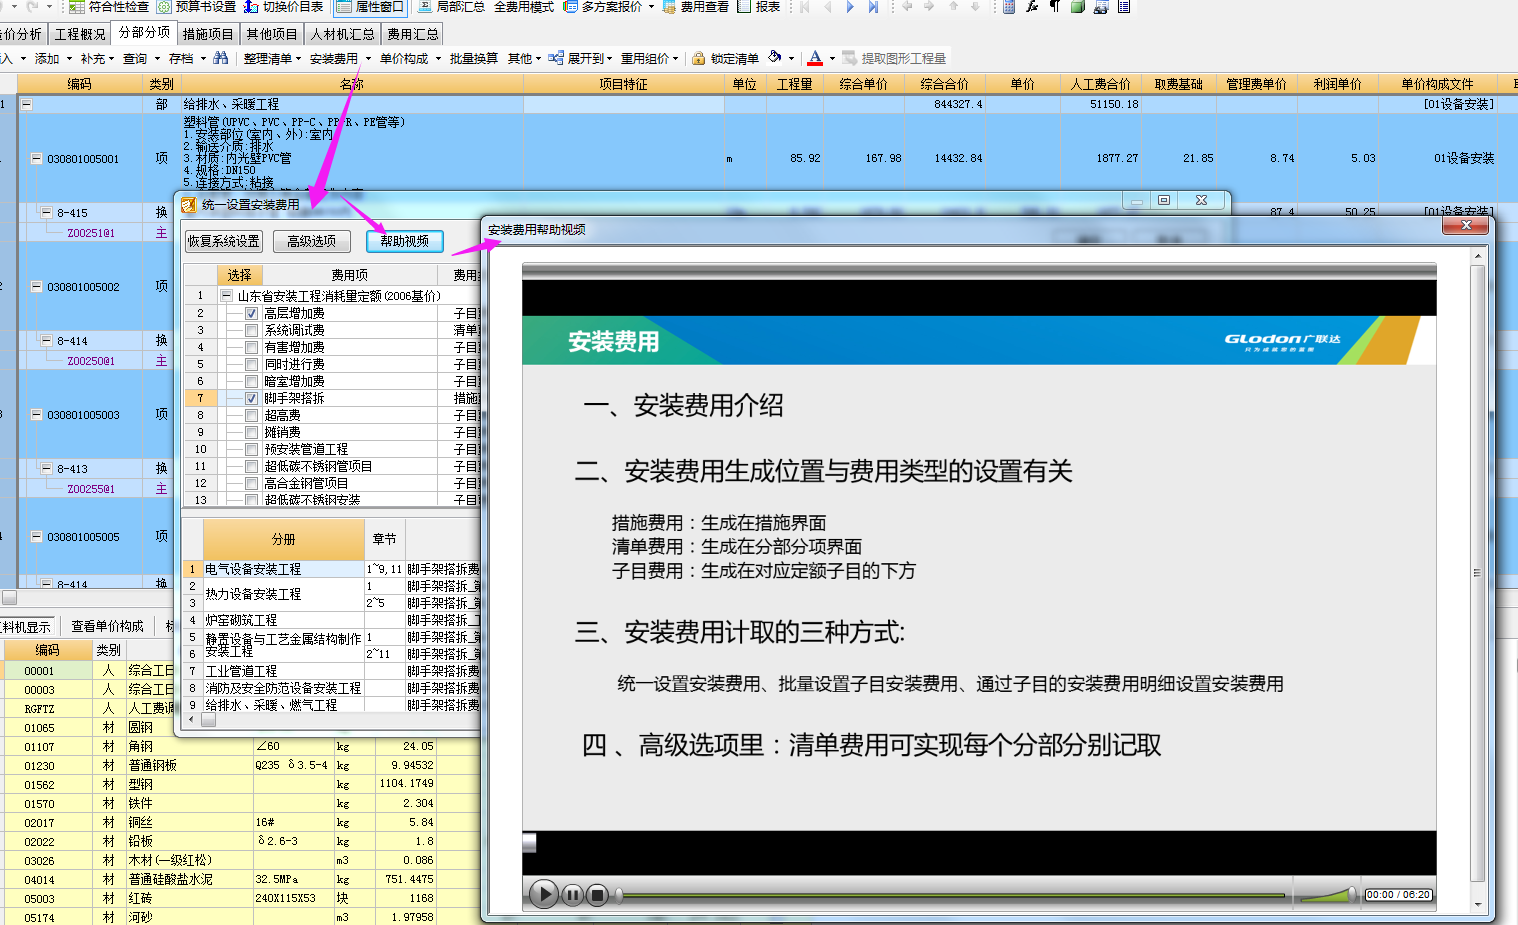
Task: Click video window vertical scrollbar down arrow
Action: point(1478,904)
